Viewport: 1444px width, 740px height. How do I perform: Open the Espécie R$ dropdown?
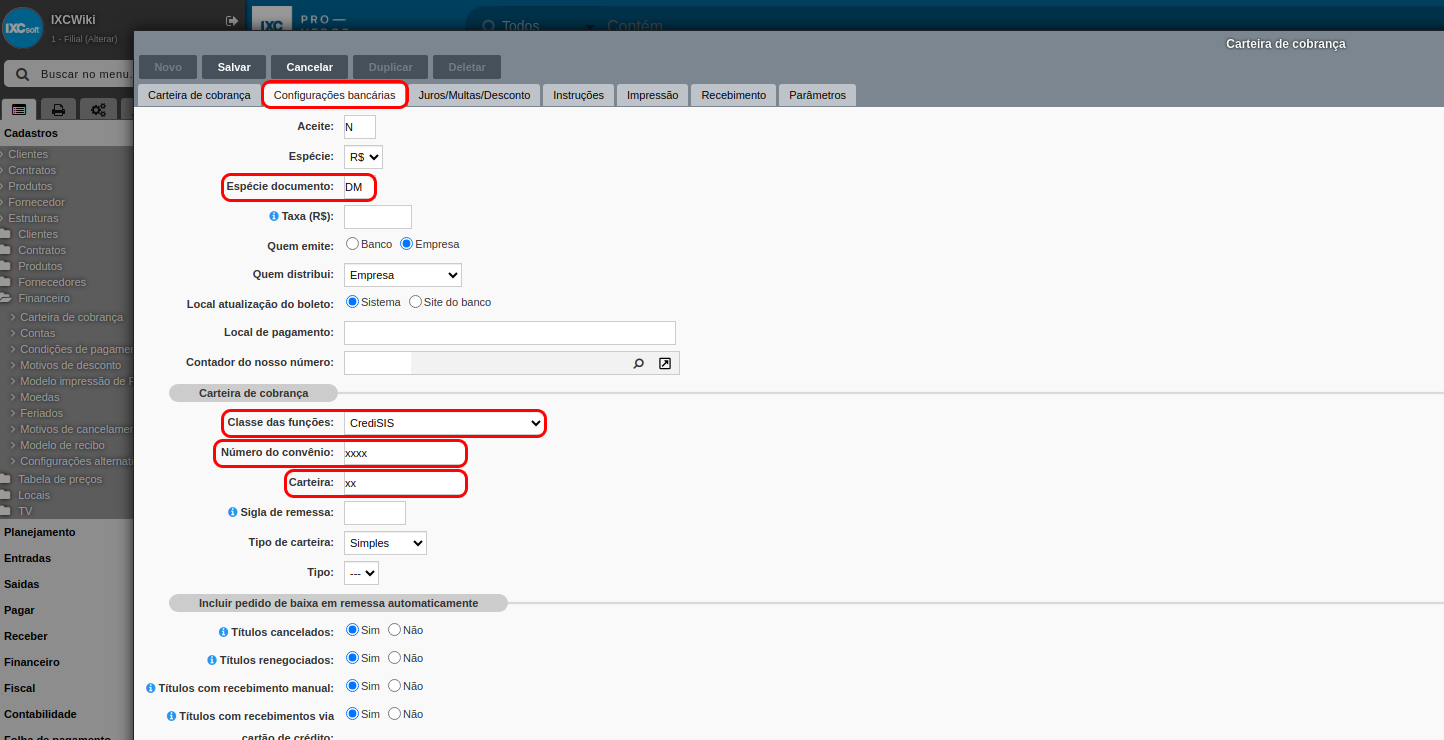click(x=363, y=157)
